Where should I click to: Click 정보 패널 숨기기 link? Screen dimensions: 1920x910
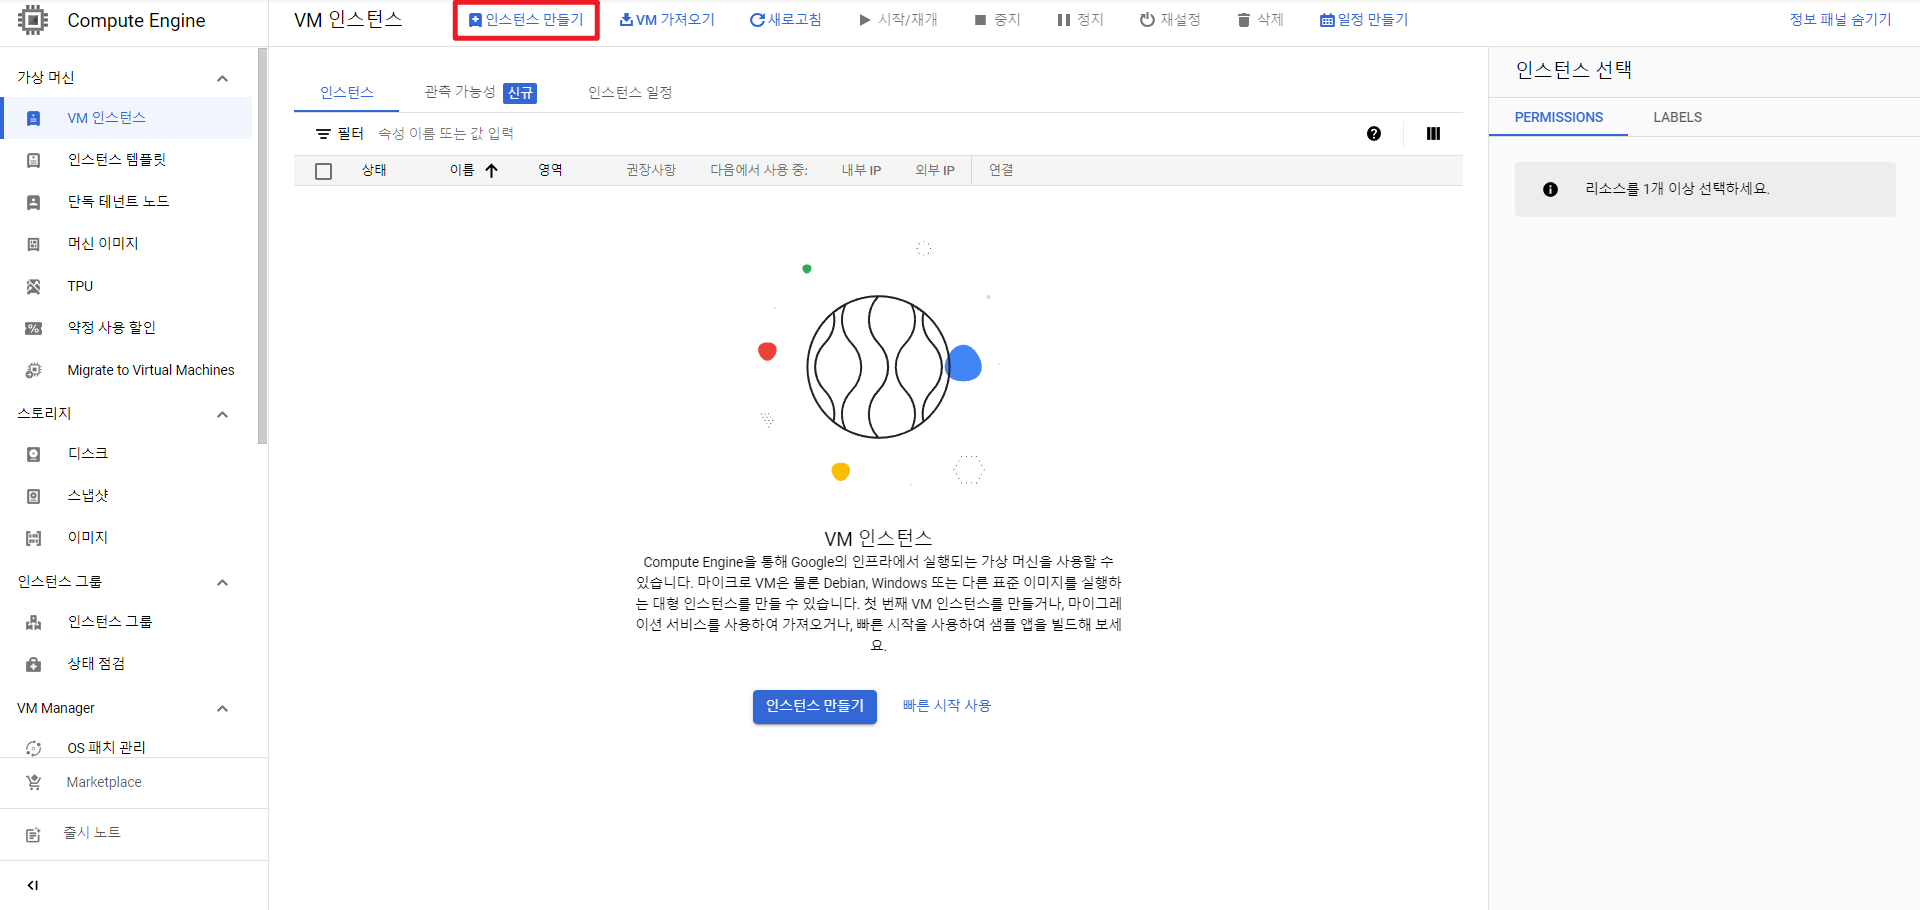click(1840, 20)
